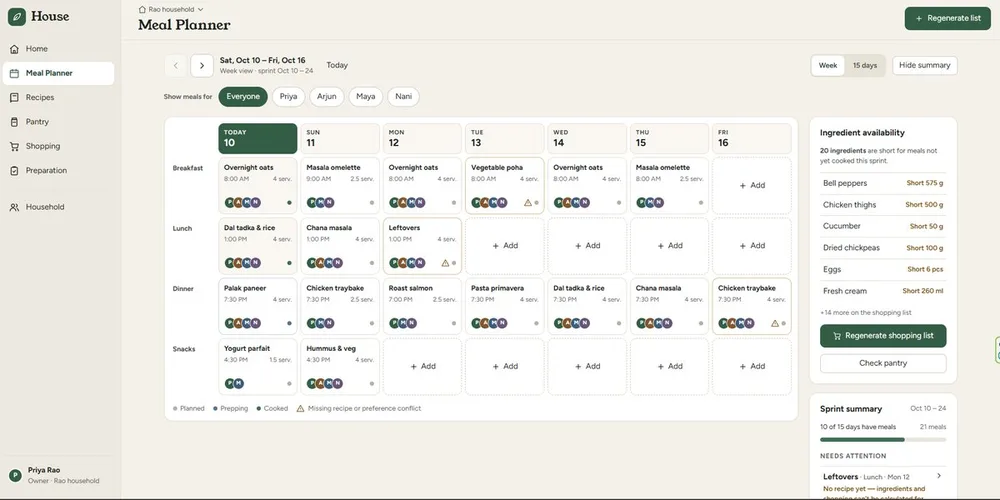Expand the Rao household dropdown
Viewport: 1000px width, 500px height.
pos(171,10)
